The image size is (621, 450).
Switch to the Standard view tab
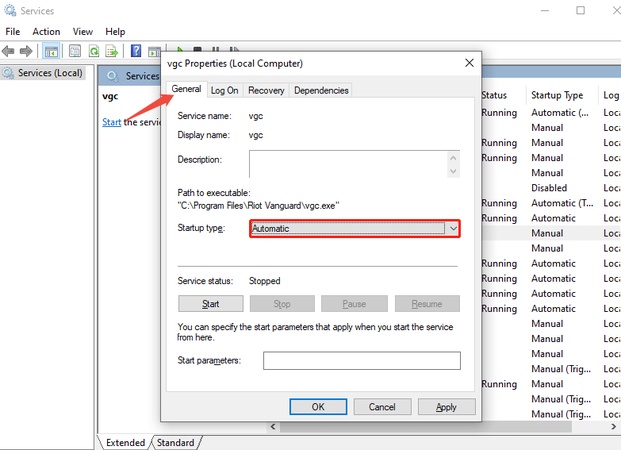pyautogui.click(x=175, y=442)
